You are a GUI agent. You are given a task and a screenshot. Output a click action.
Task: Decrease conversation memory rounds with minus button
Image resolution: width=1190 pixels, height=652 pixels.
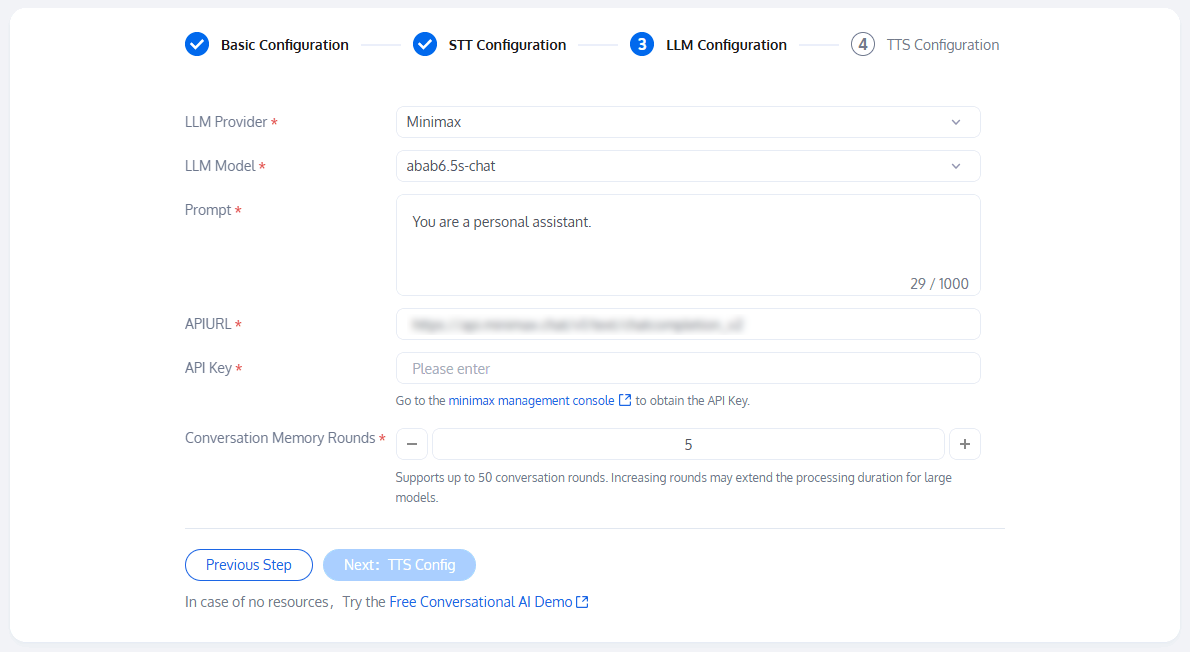412,444
